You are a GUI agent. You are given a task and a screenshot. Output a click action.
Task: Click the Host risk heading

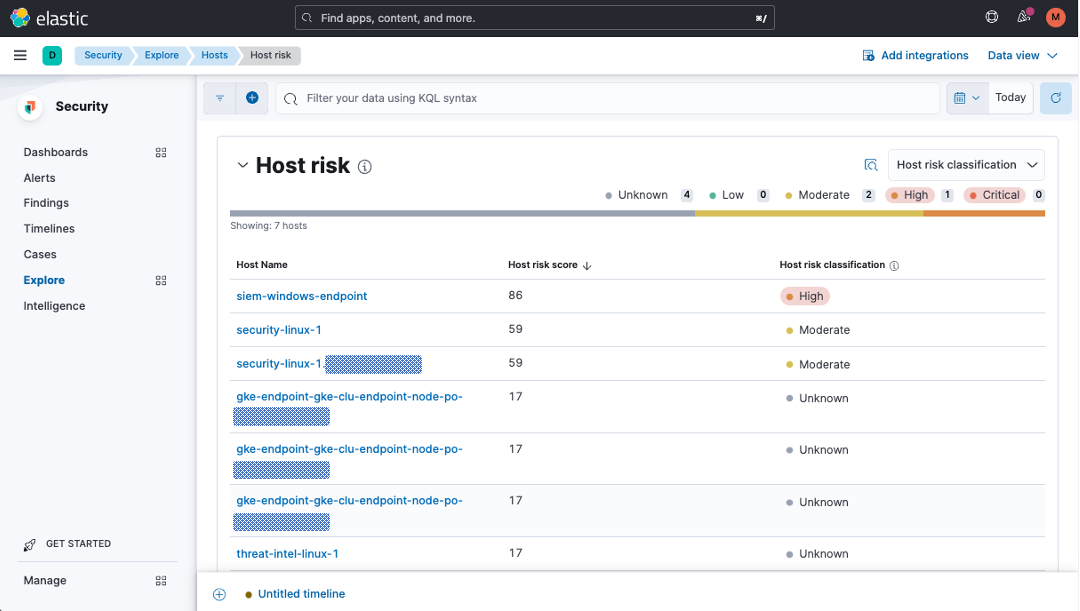pyautogui.click(x=303, y=165)
